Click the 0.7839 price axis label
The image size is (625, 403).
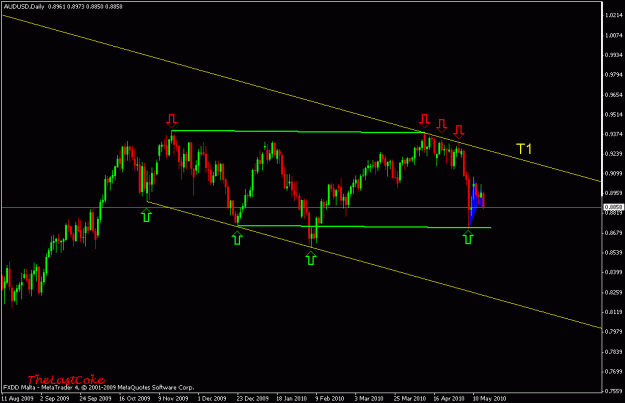[x=613, y=352]
